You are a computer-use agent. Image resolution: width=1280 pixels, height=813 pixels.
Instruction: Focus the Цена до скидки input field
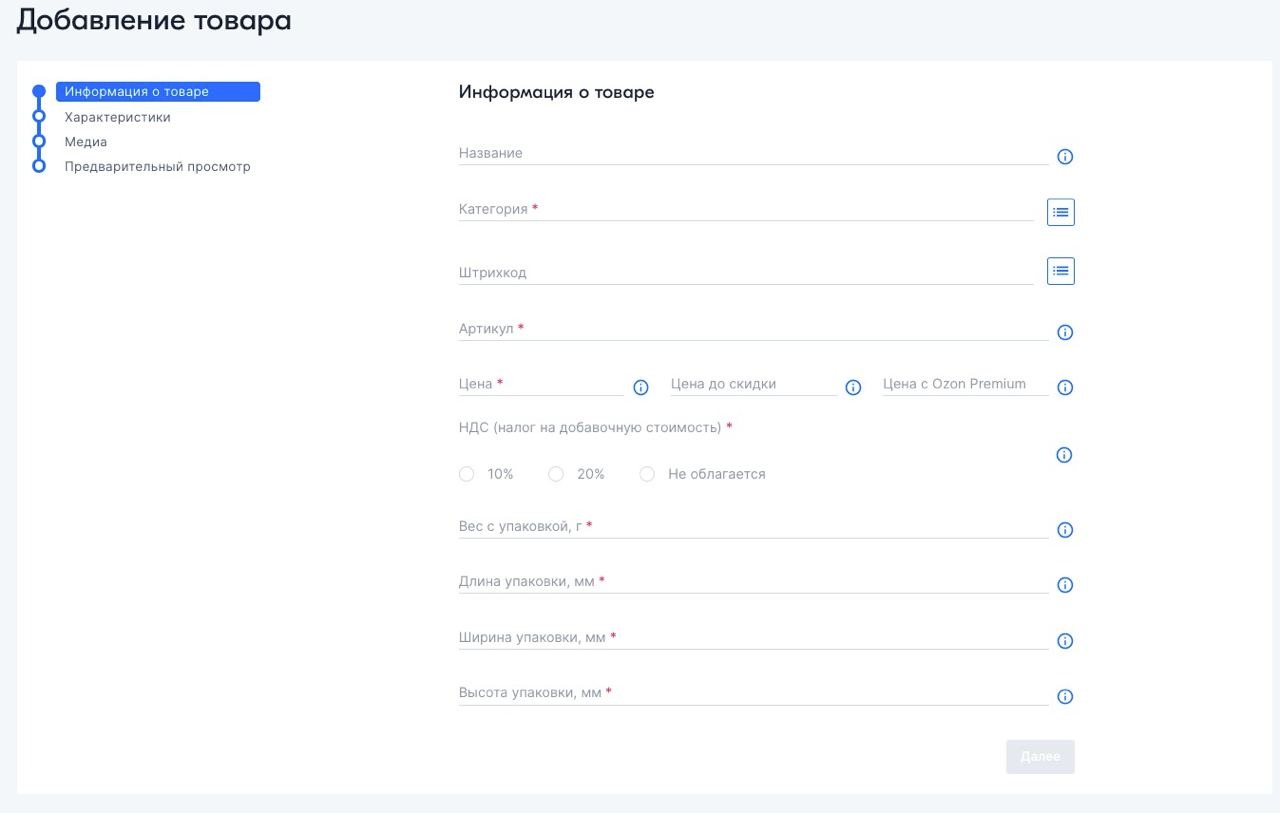click(x=754, y=384)
